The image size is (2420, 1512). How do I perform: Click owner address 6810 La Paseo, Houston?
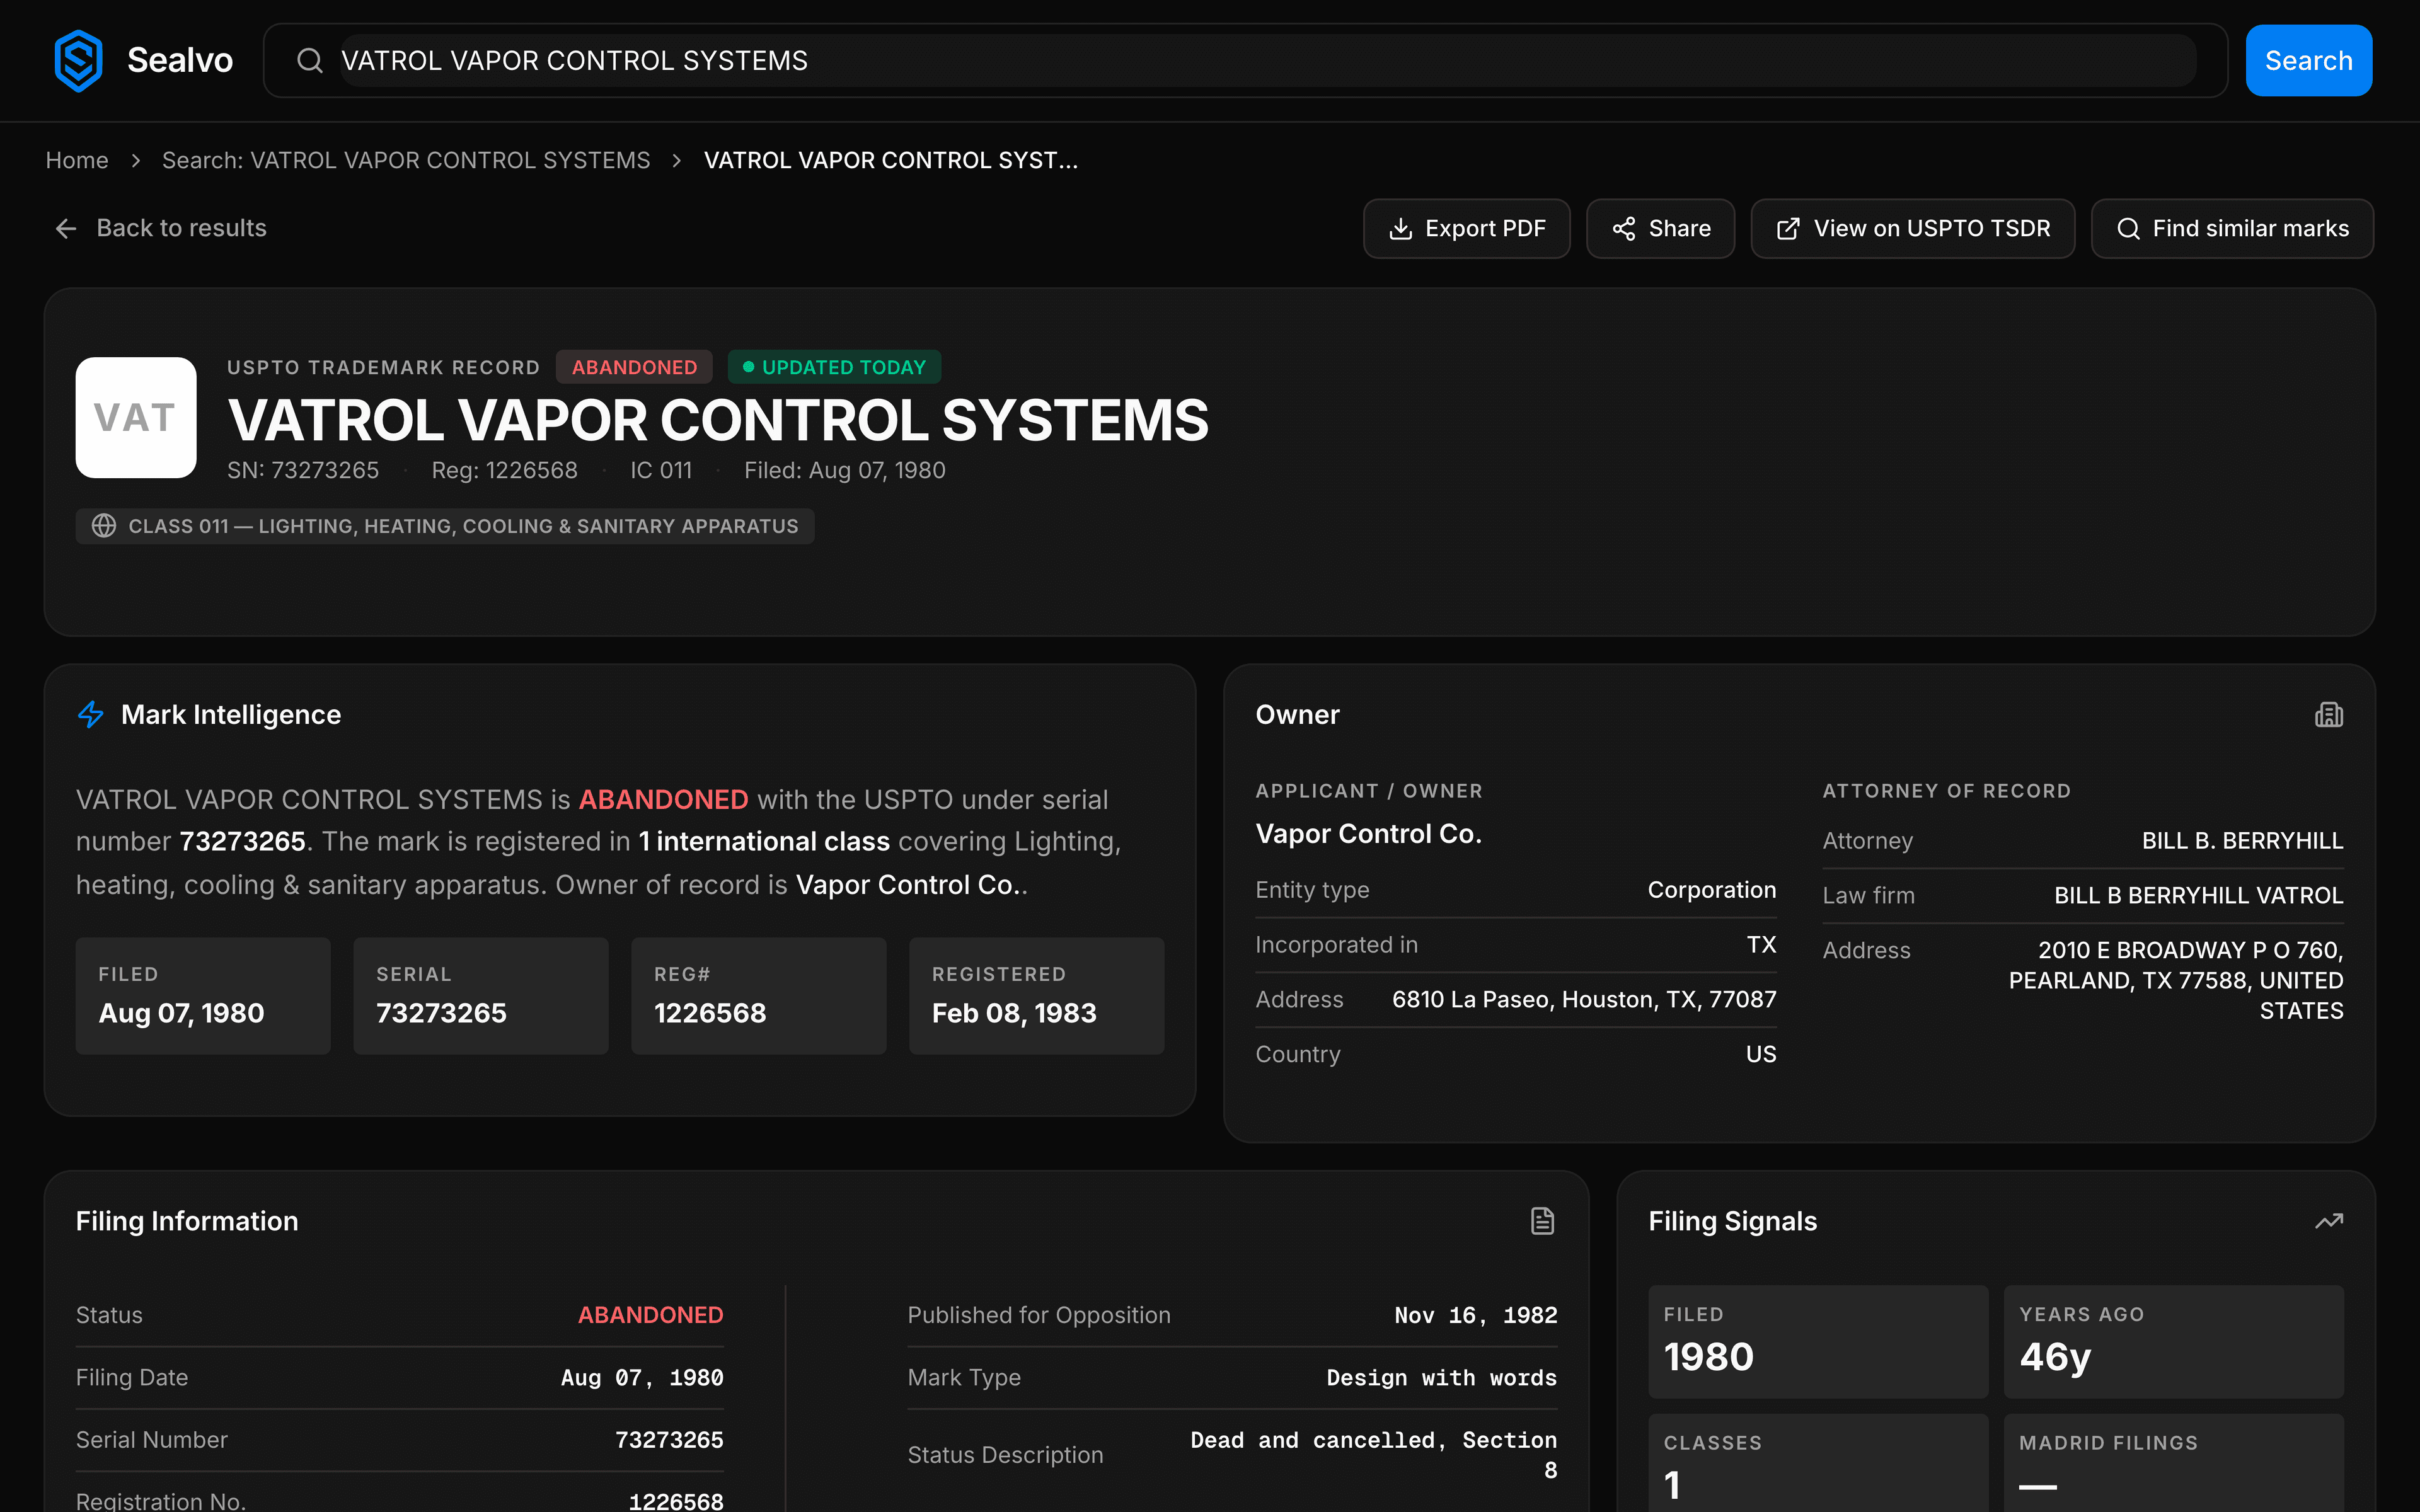[1584, 1000]
